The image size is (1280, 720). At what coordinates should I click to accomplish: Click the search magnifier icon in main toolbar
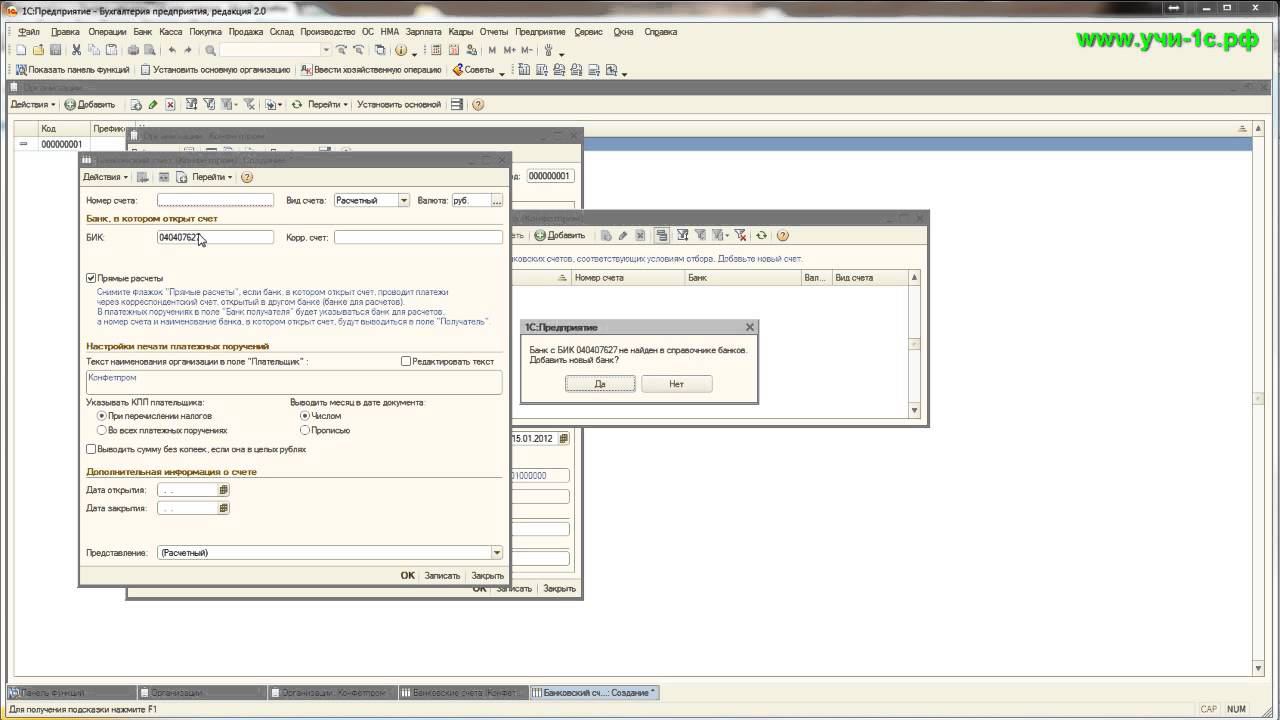tap(210, 50)
